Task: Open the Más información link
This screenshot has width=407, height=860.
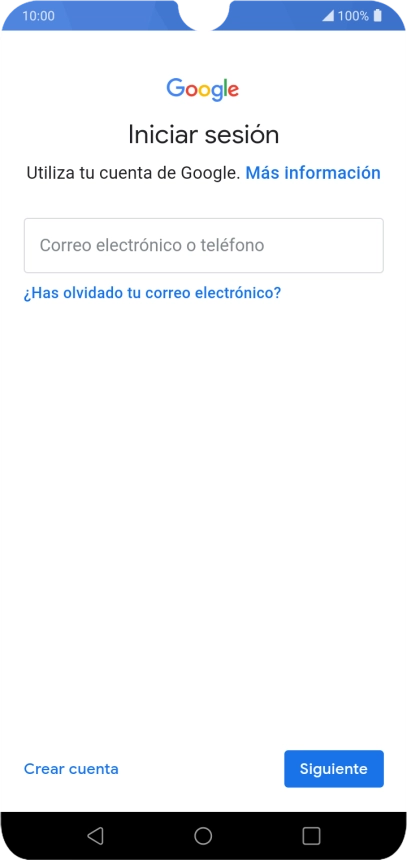Action: 313,173
